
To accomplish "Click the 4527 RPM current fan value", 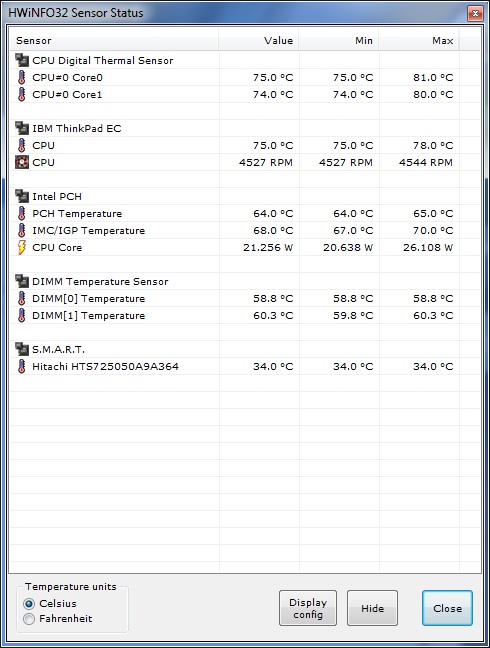I will tap(266, 163).
